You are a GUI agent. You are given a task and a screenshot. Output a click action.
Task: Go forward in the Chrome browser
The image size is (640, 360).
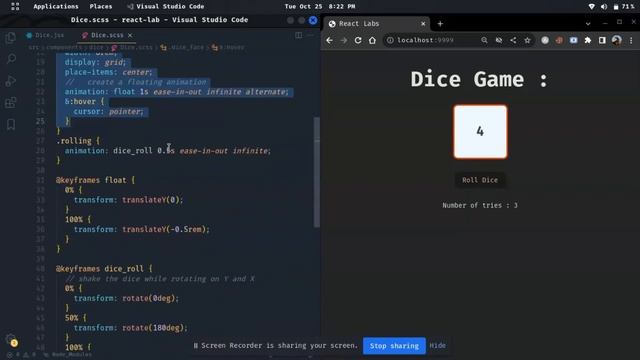[x=344, y=40]
